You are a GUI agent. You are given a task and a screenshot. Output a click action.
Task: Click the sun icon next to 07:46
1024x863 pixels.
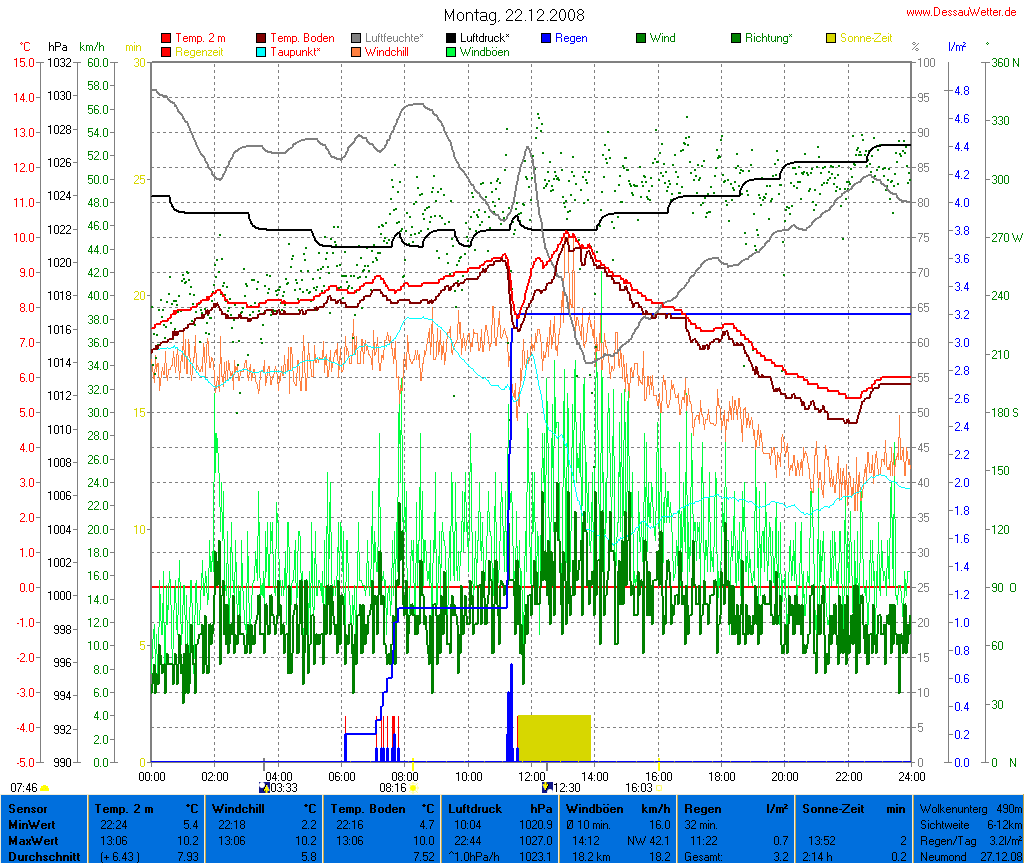pyautogui.click(x=45, y=789)
